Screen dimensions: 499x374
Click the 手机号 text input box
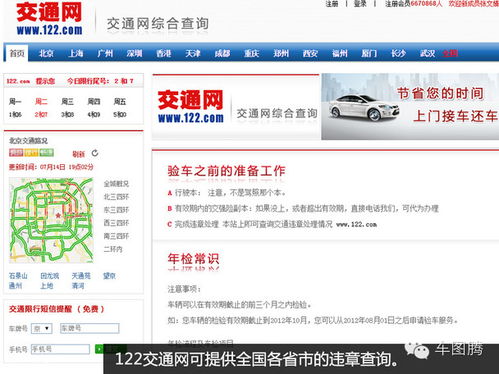(x=60, y=349)
